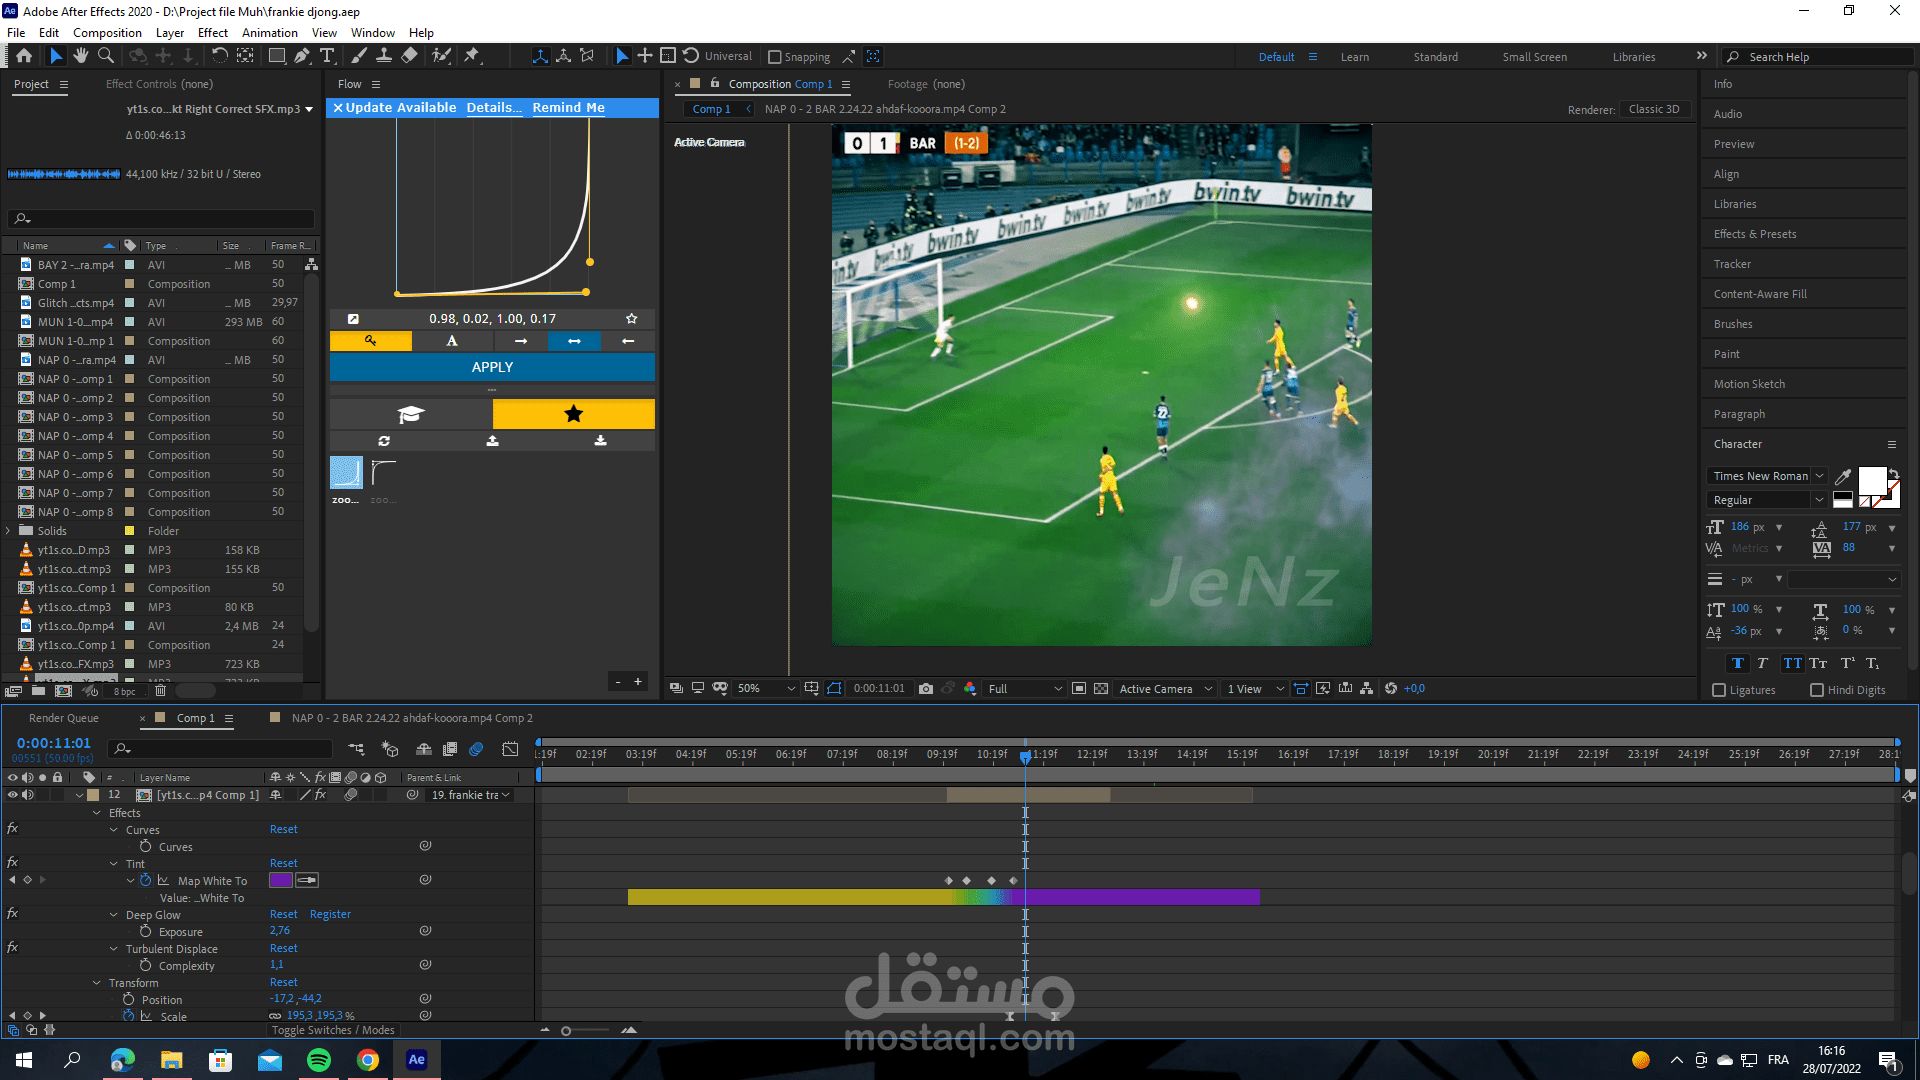Select the Hand tool
The width and height of the screenshot is (1920, 1080).
click(x=81, y=56)
